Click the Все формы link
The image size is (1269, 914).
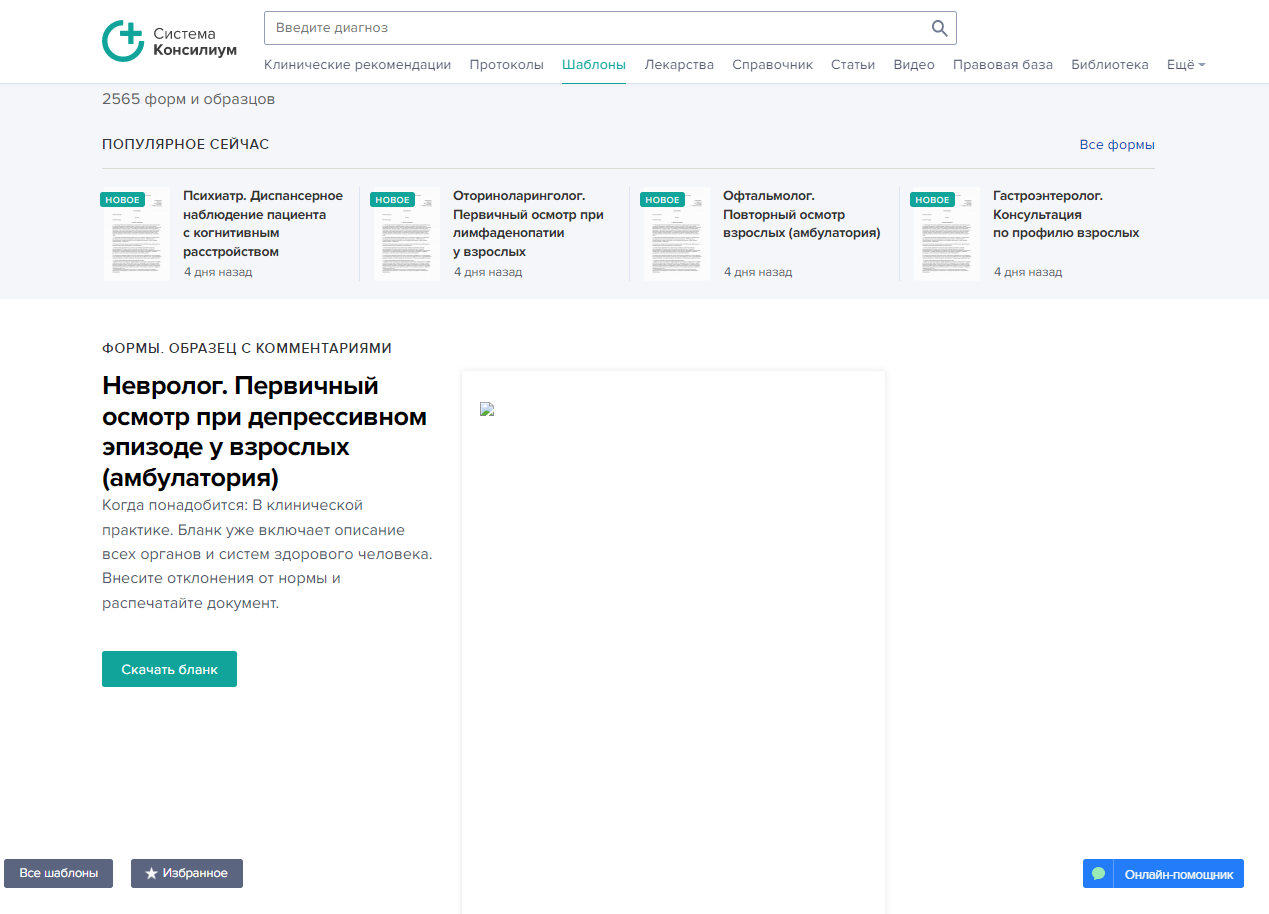click(x=1117, y=145)
